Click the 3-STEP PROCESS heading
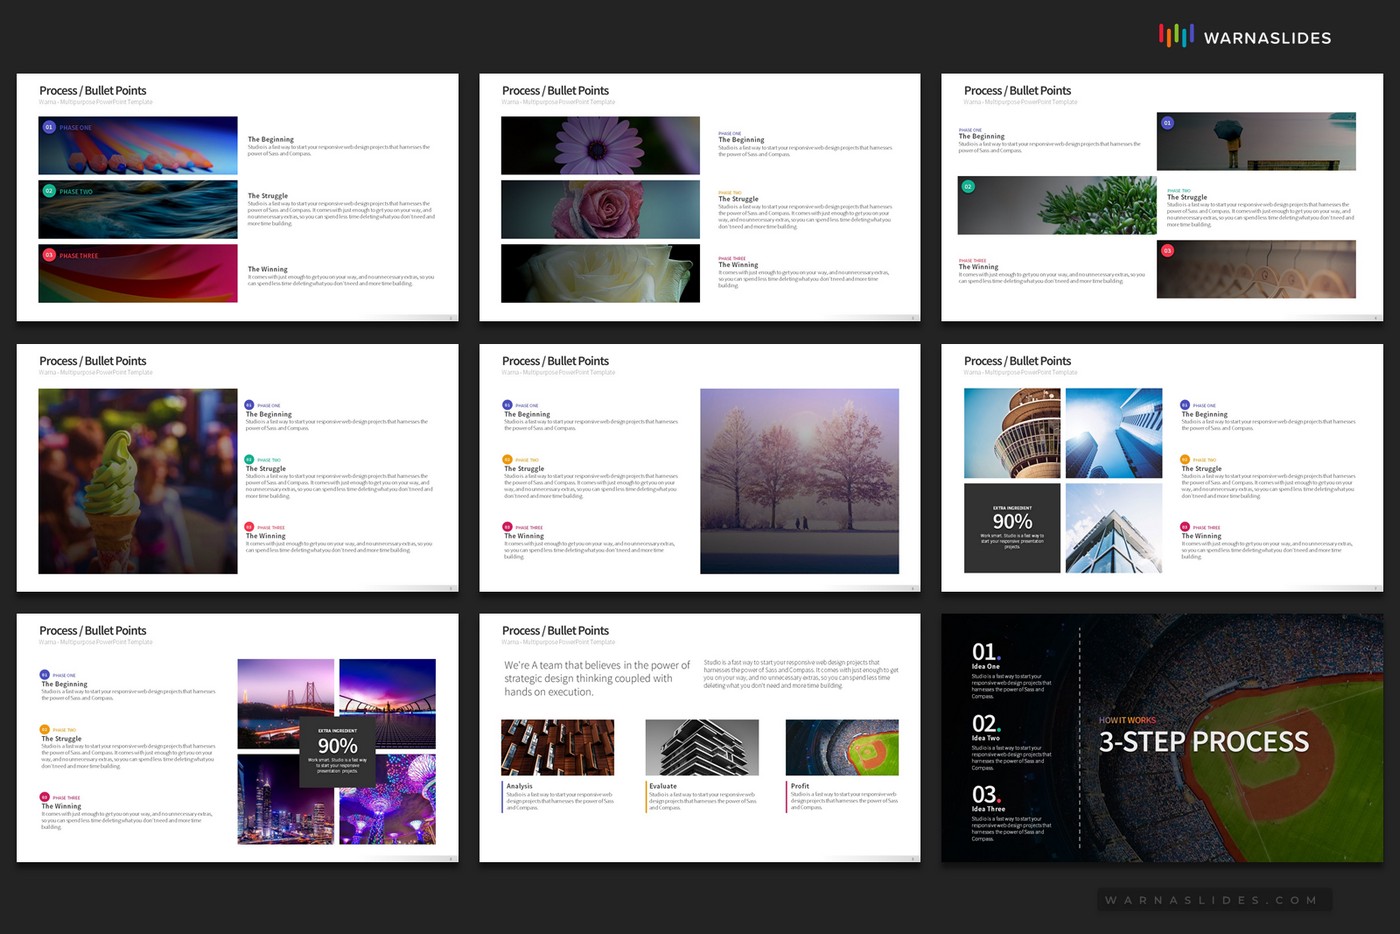Viewport: 1400px width, 934px height. coord(1204,742)
